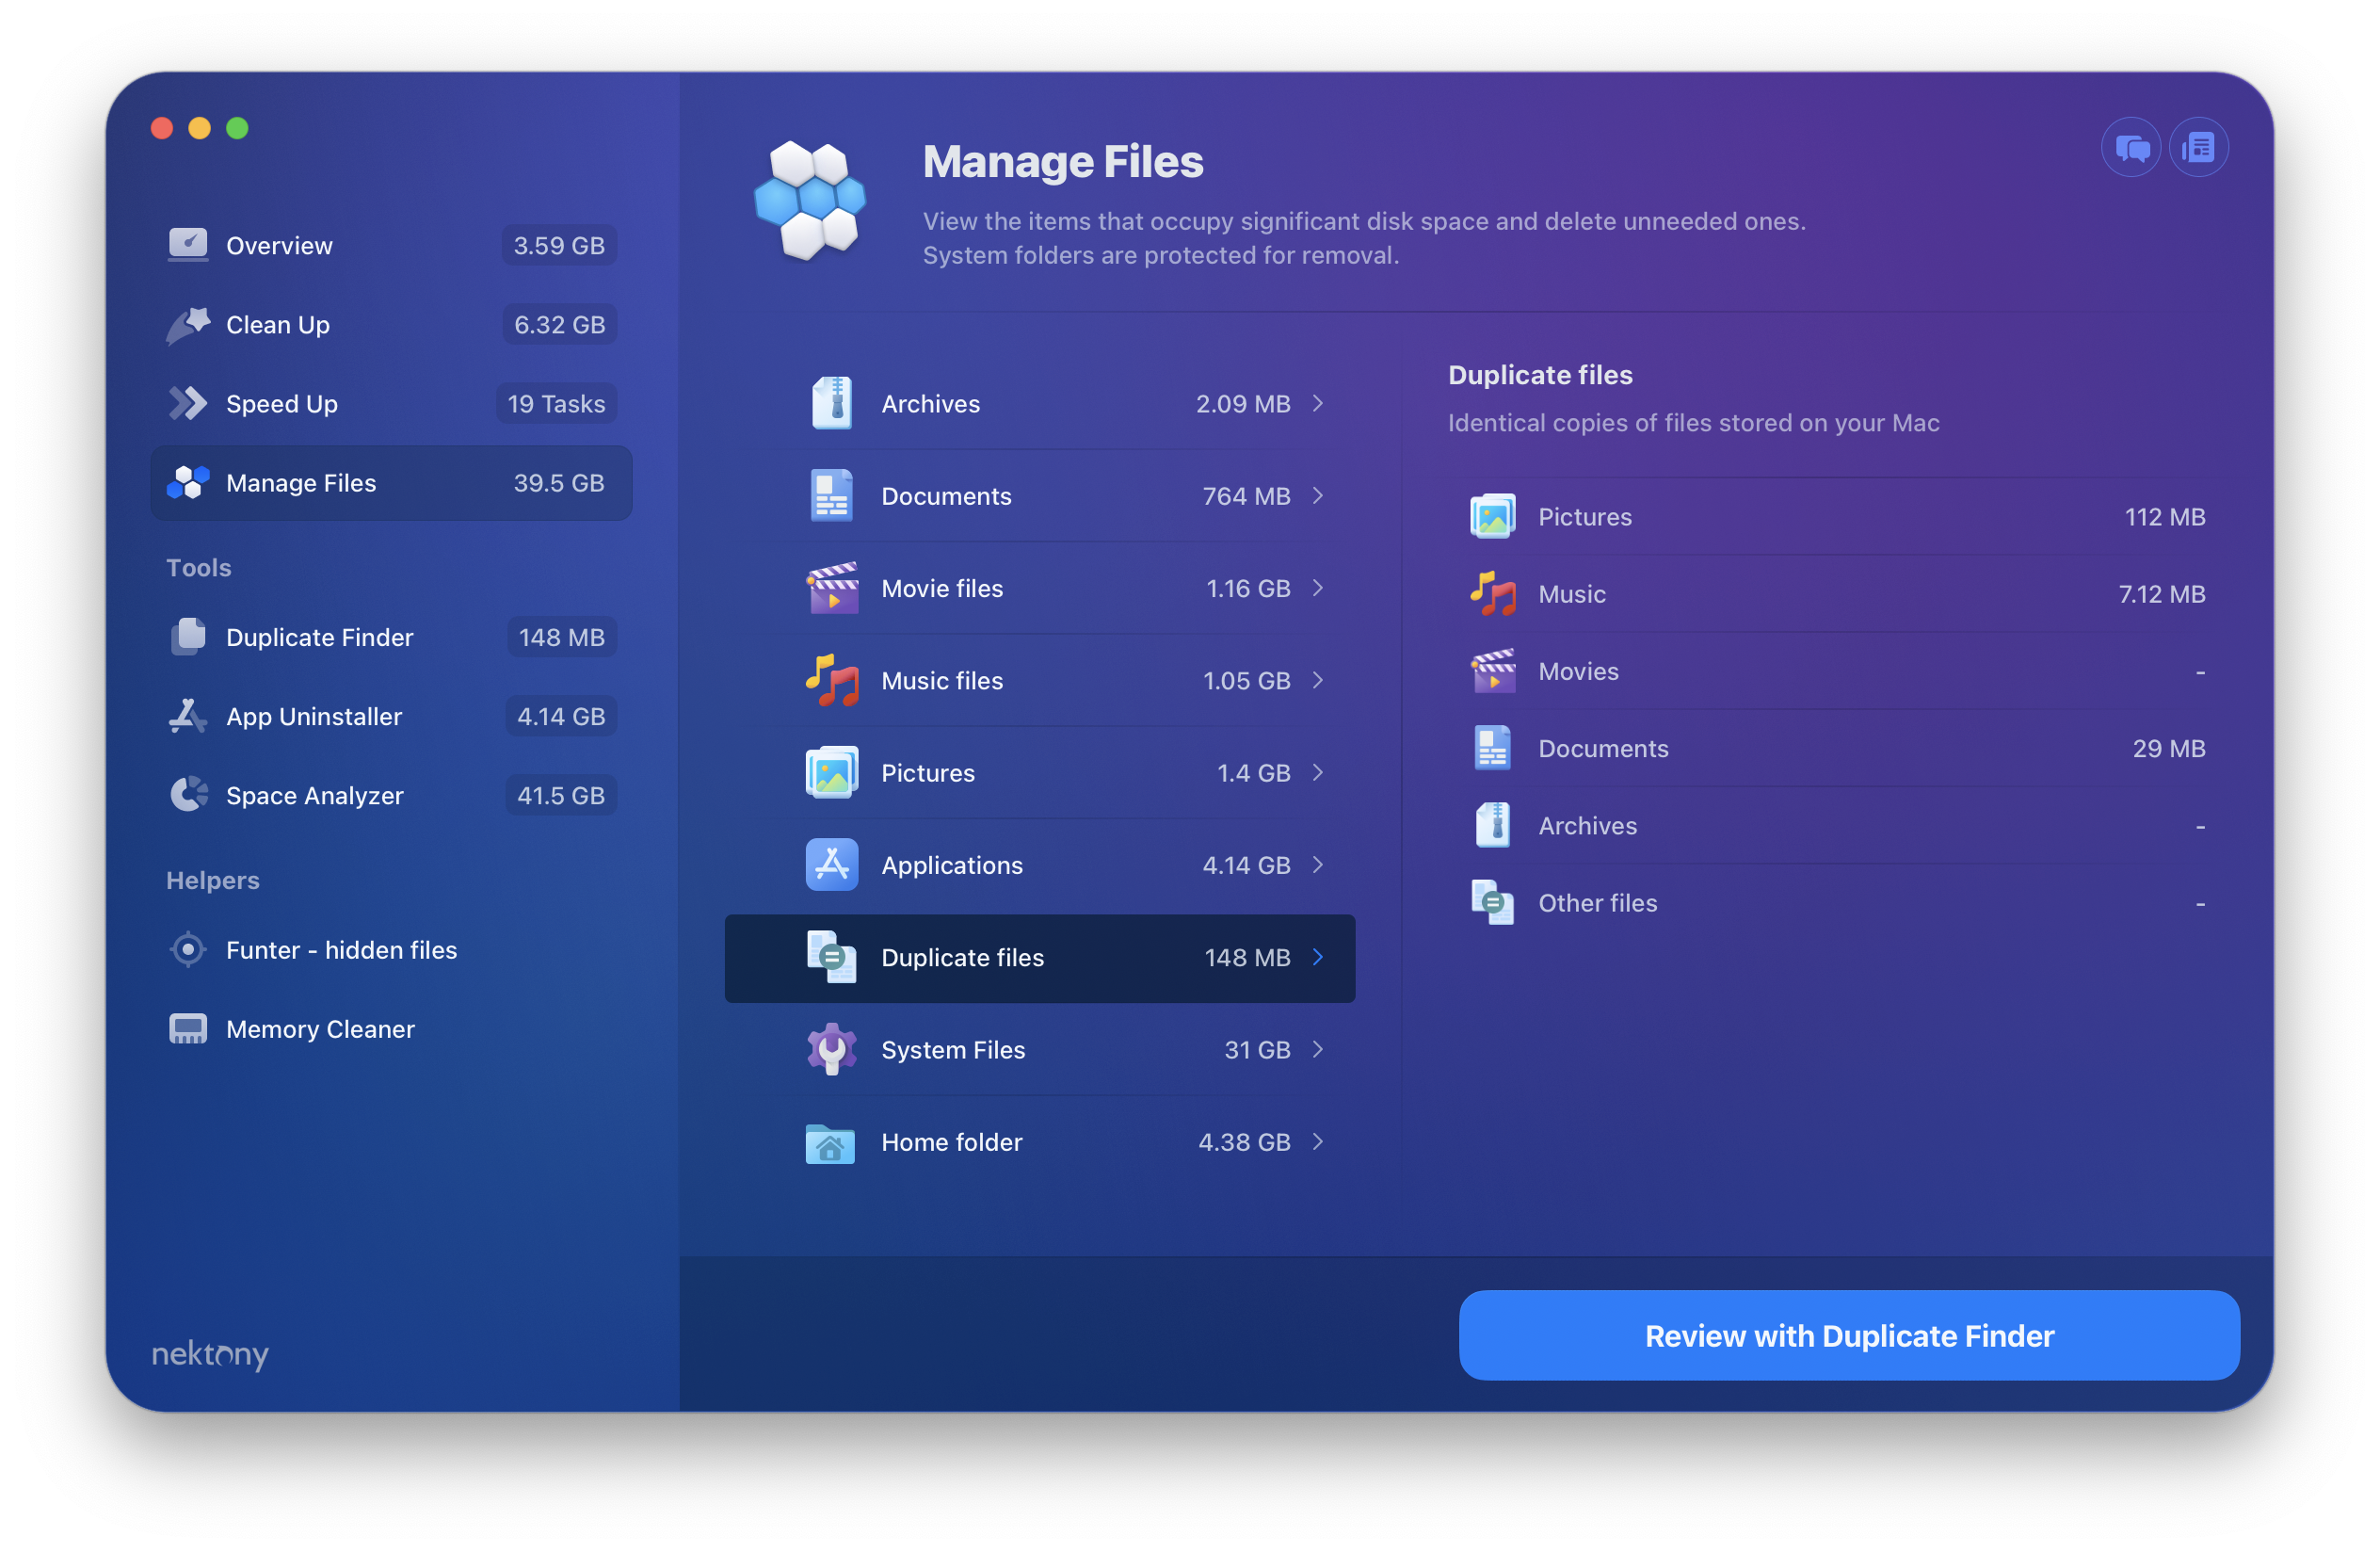The image size is (2380, 1552).
Task: Select the Duplicate Finder tool icon
Action: coord(189,637)
